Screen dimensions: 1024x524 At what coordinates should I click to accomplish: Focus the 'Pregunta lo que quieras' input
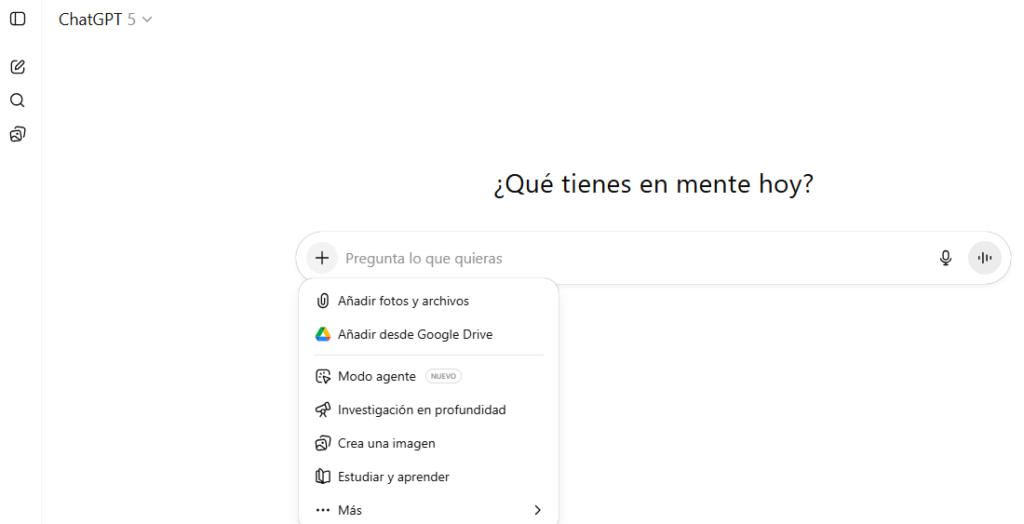coord(633,258)
